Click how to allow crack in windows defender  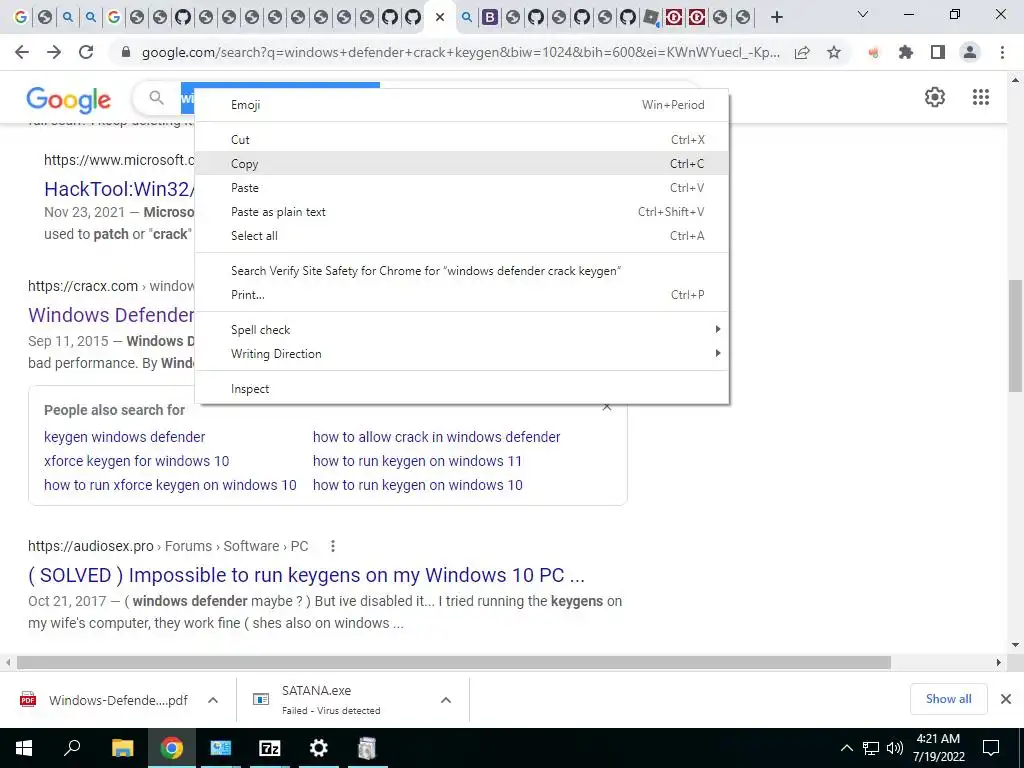click(x=436, y=437)
